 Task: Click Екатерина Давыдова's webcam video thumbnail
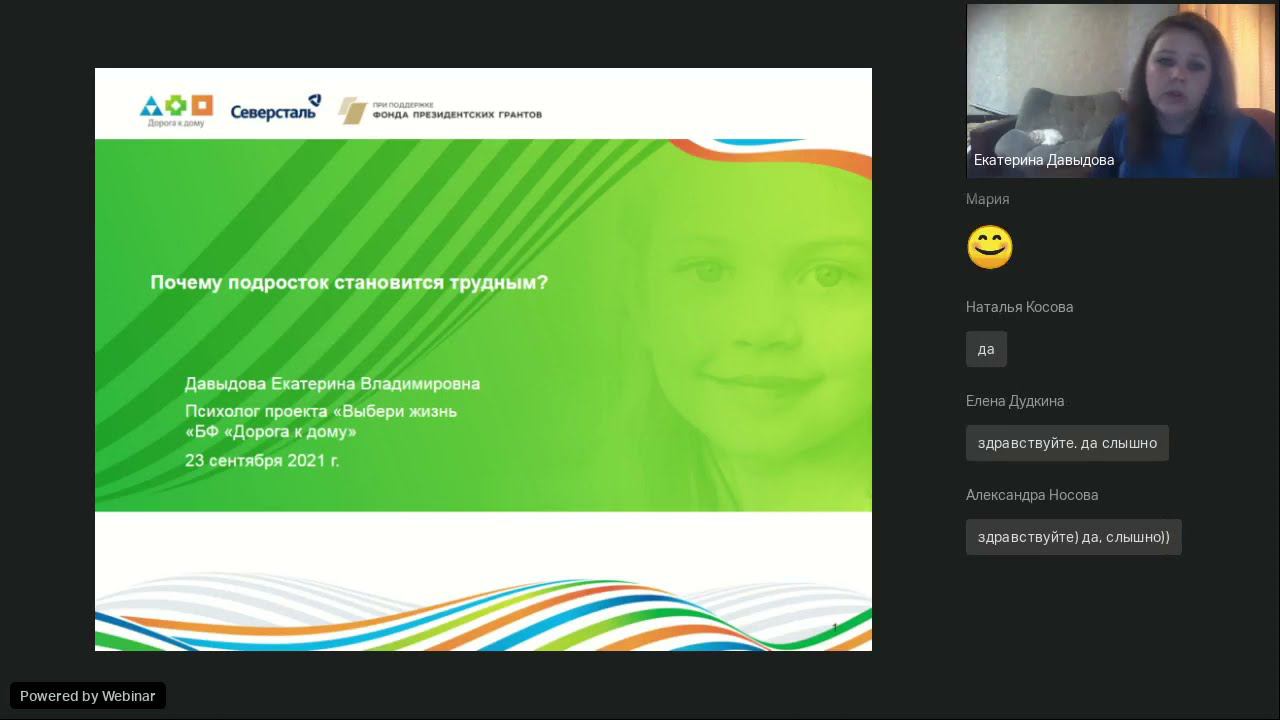(x=1121, y=91)
